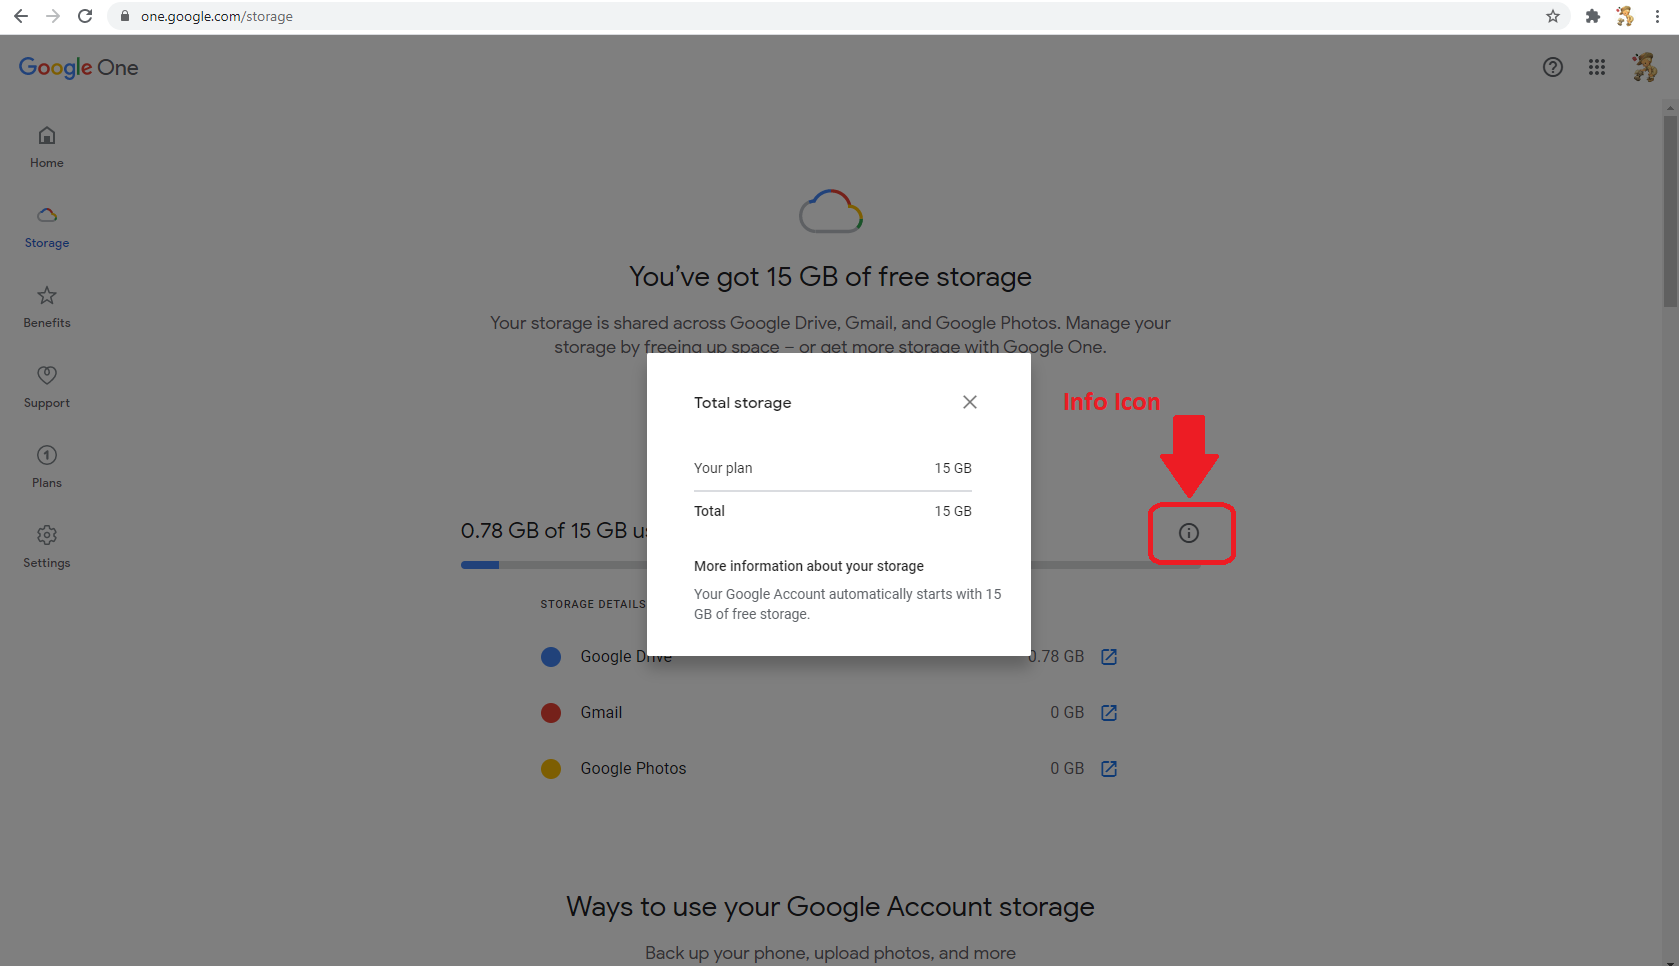Open the Google apps grid
This screenshot has height=966, width=1680.
point(1597,67)
